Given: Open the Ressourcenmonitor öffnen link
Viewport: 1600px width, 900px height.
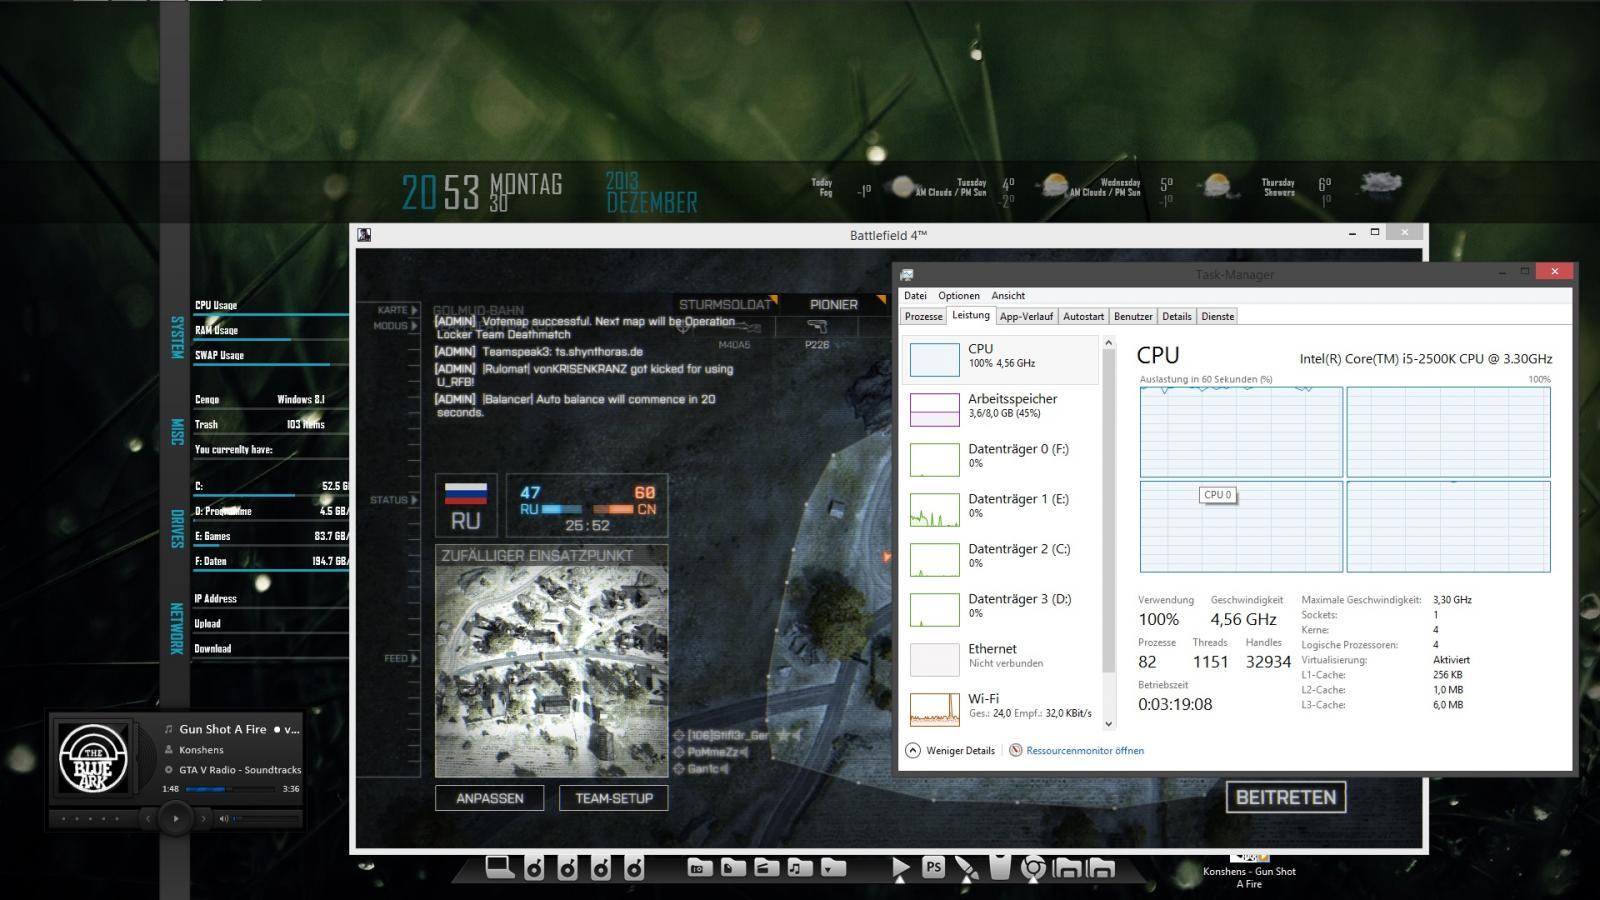Looking at the screenshot, I should click(x=1085, y=750).
